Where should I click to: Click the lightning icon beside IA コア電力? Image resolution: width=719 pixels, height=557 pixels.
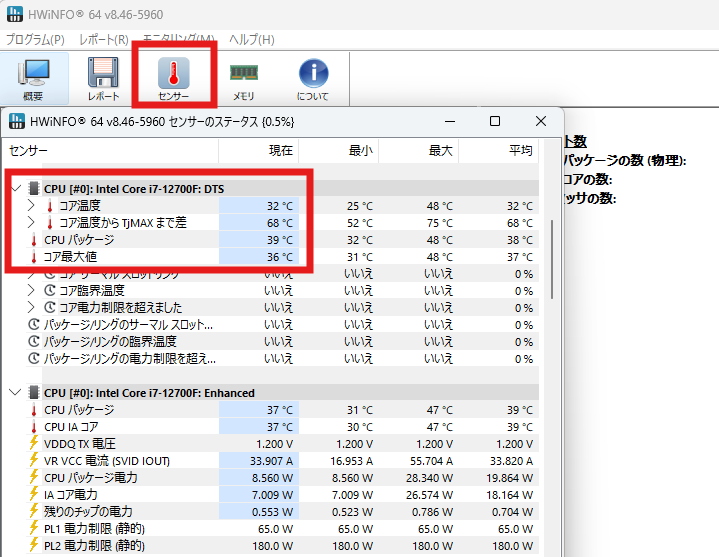point(33,494)
